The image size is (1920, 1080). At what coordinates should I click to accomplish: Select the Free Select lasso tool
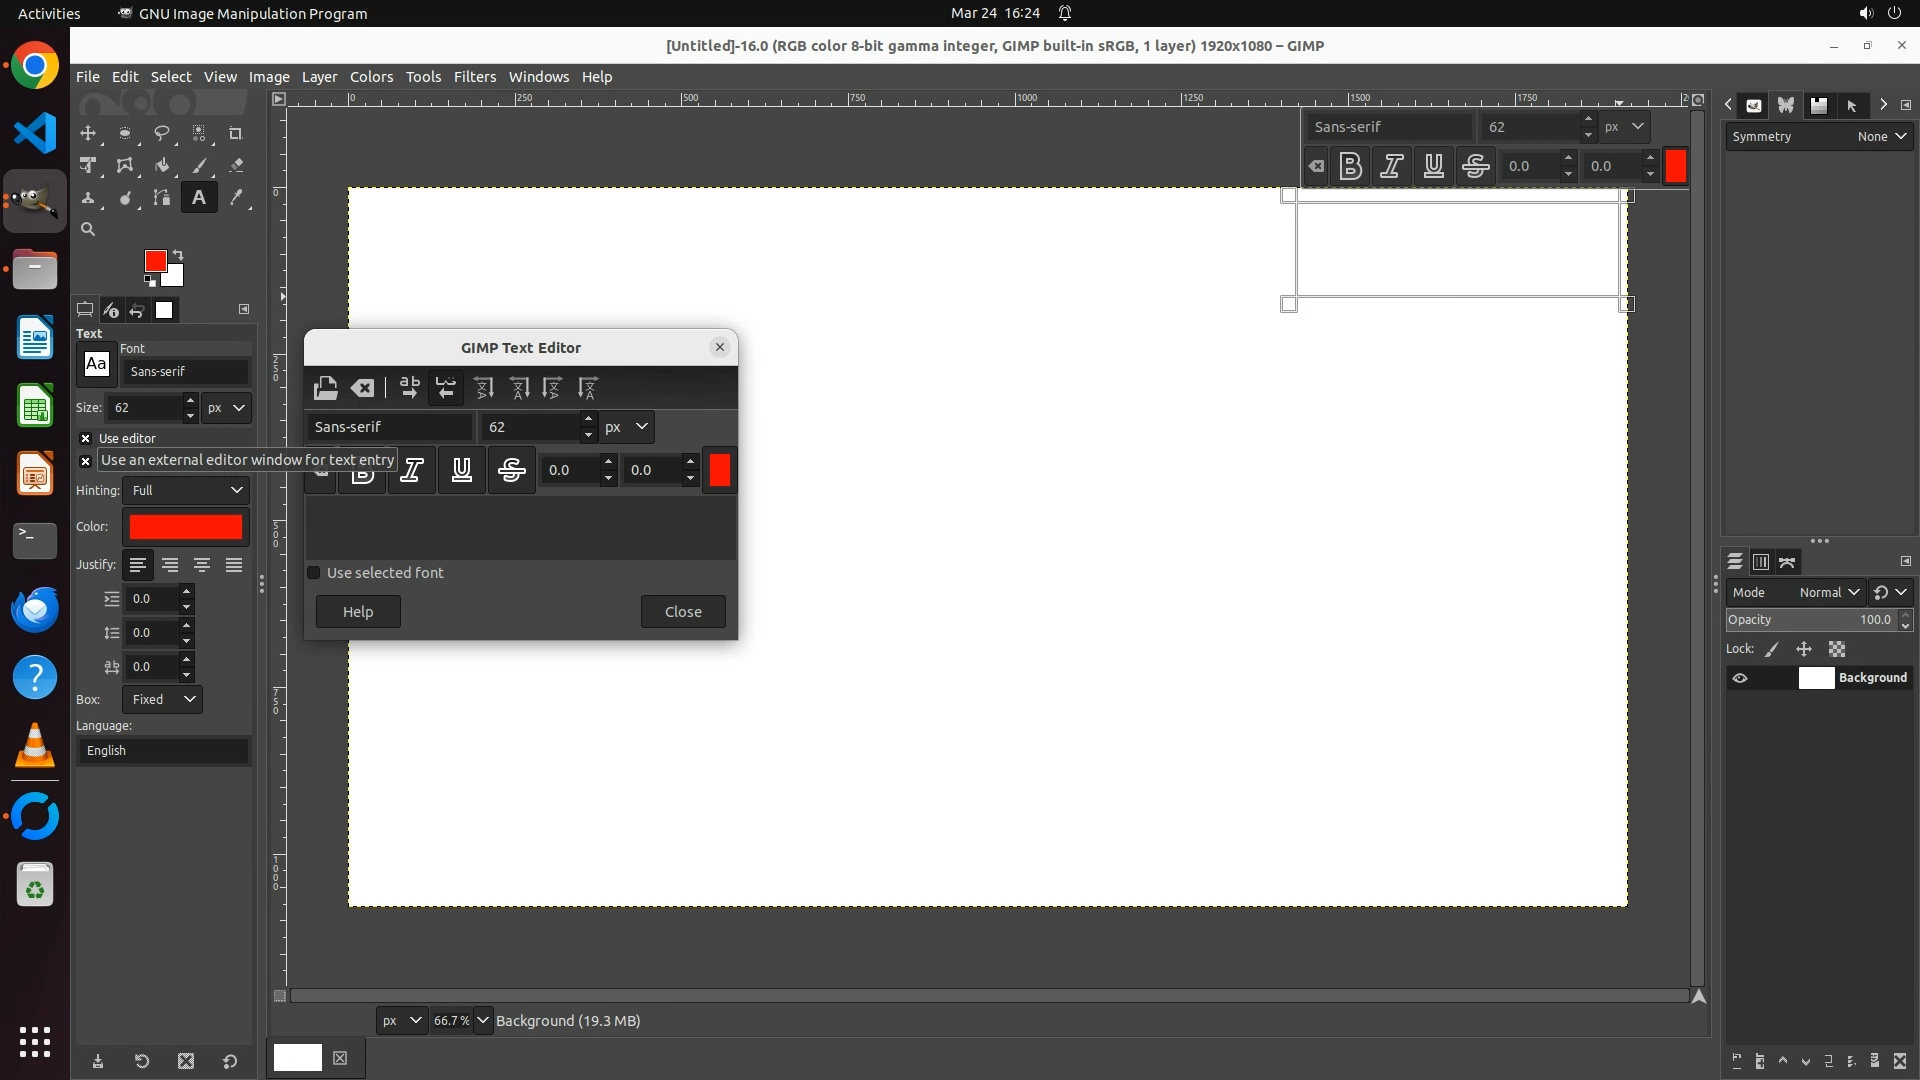click(161, 133)
